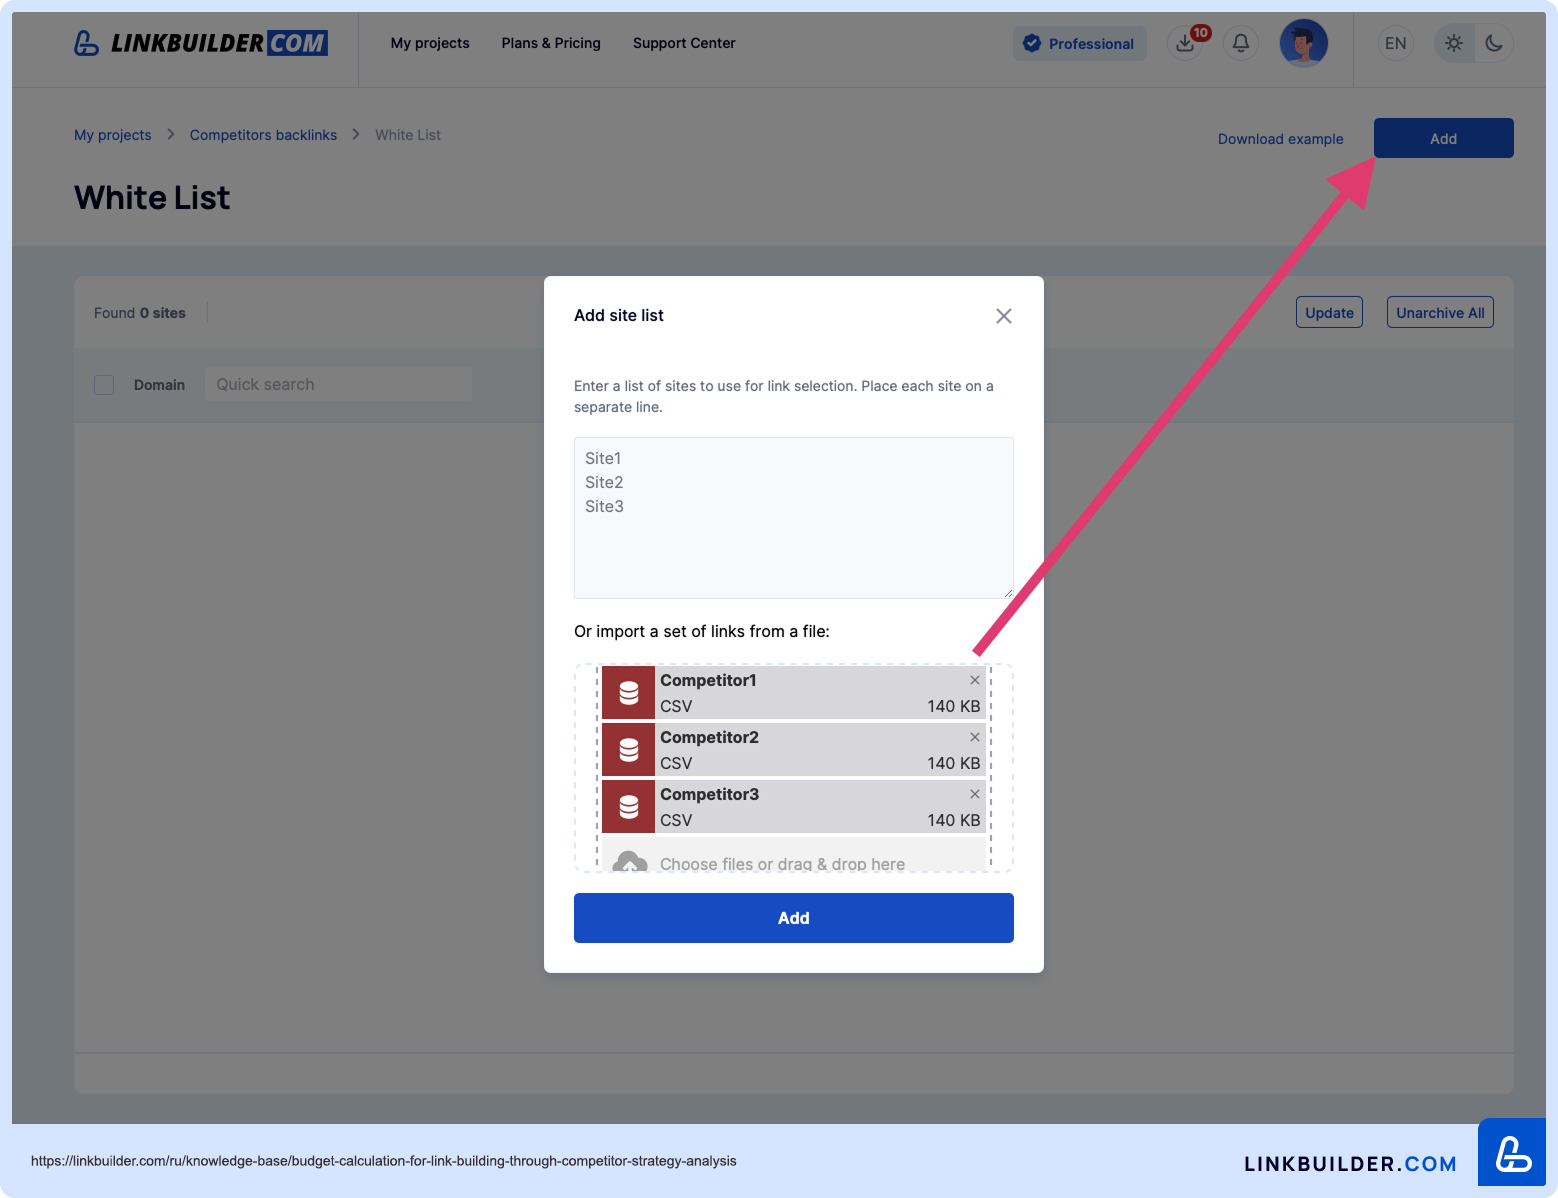Click the Choose files upload area

coord(782,862)
